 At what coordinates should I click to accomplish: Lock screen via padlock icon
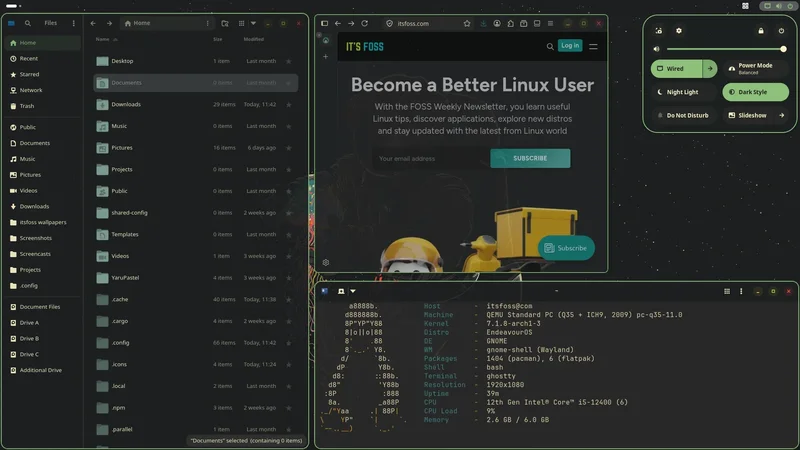761,31
